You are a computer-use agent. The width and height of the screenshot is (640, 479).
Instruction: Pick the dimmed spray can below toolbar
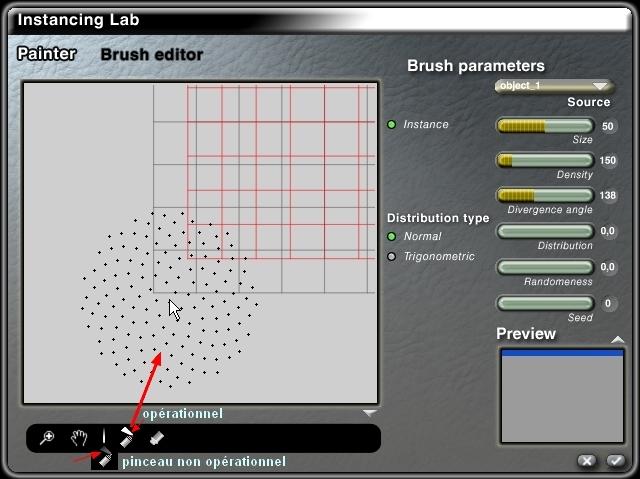click(x=104, y=459)
